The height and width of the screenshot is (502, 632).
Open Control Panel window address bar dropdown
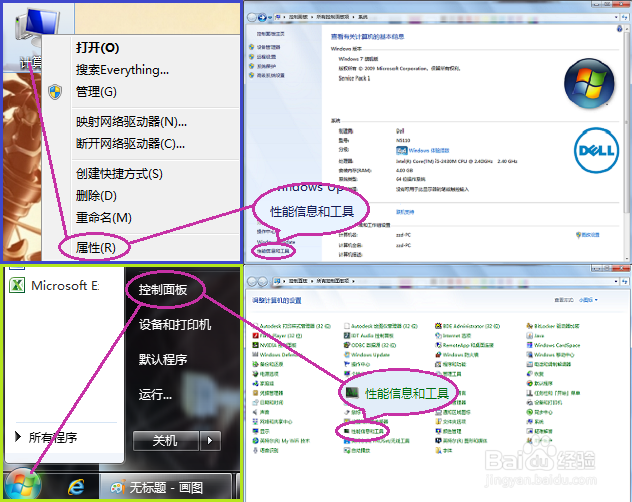[616, 281]
